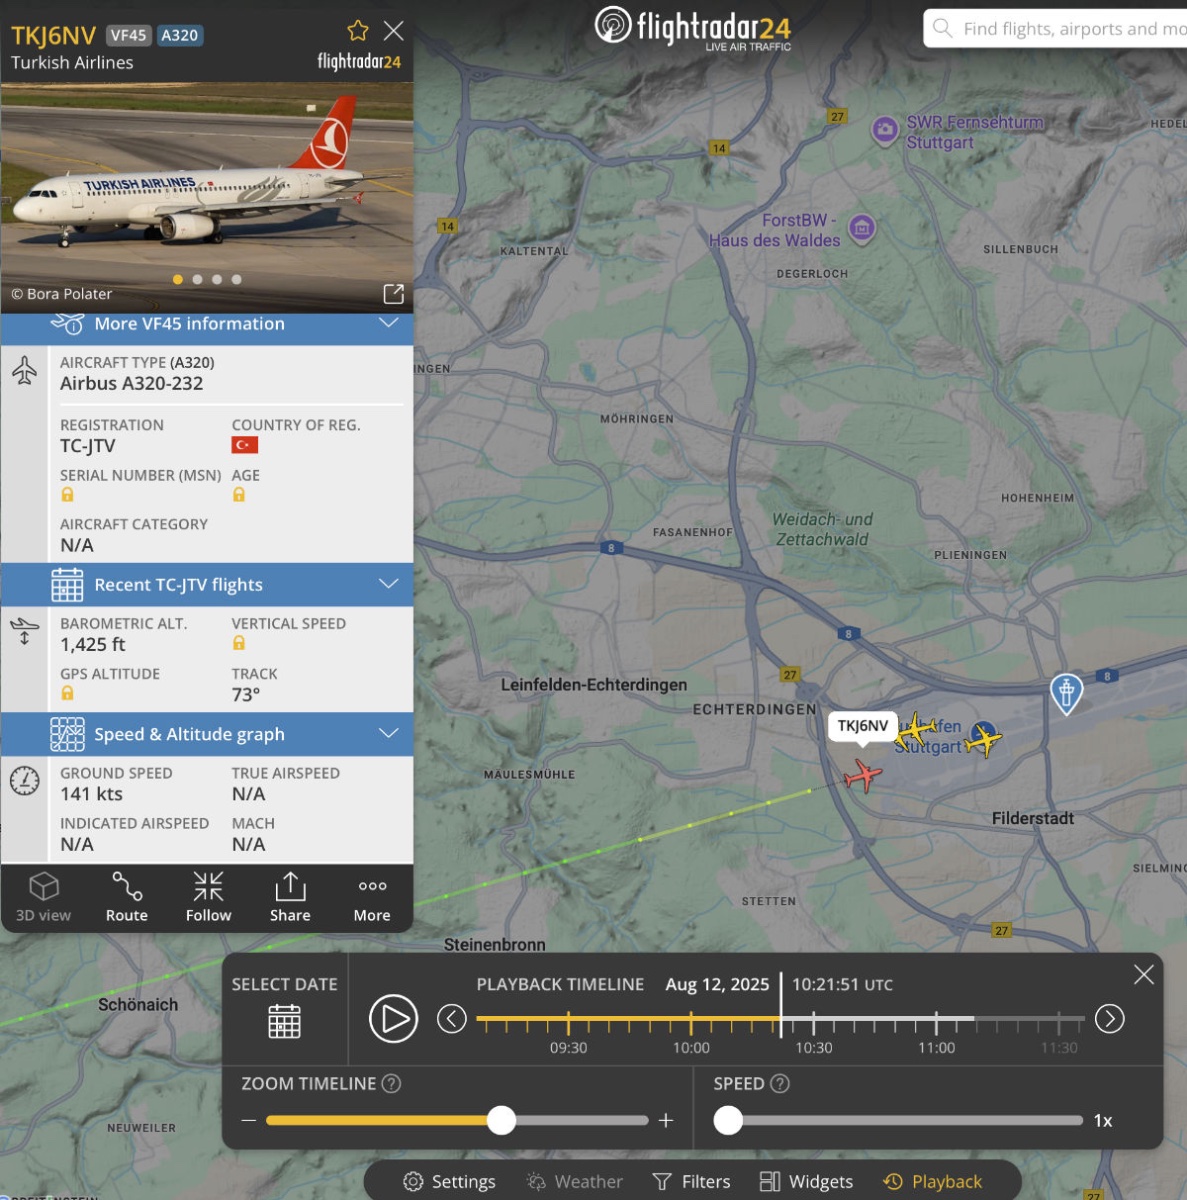Open Filters in bottom bar
1187x1200 pixels.
click(x=691, y=1182)
